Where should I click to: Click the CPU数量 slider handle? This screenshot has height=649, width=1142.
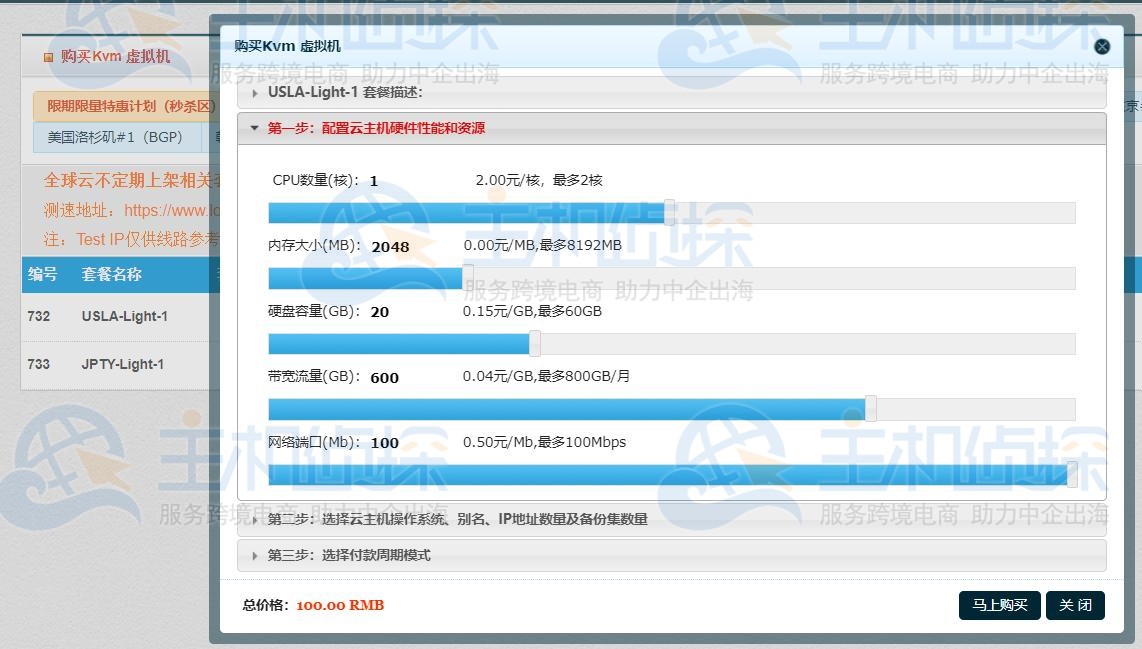point(669,212)
